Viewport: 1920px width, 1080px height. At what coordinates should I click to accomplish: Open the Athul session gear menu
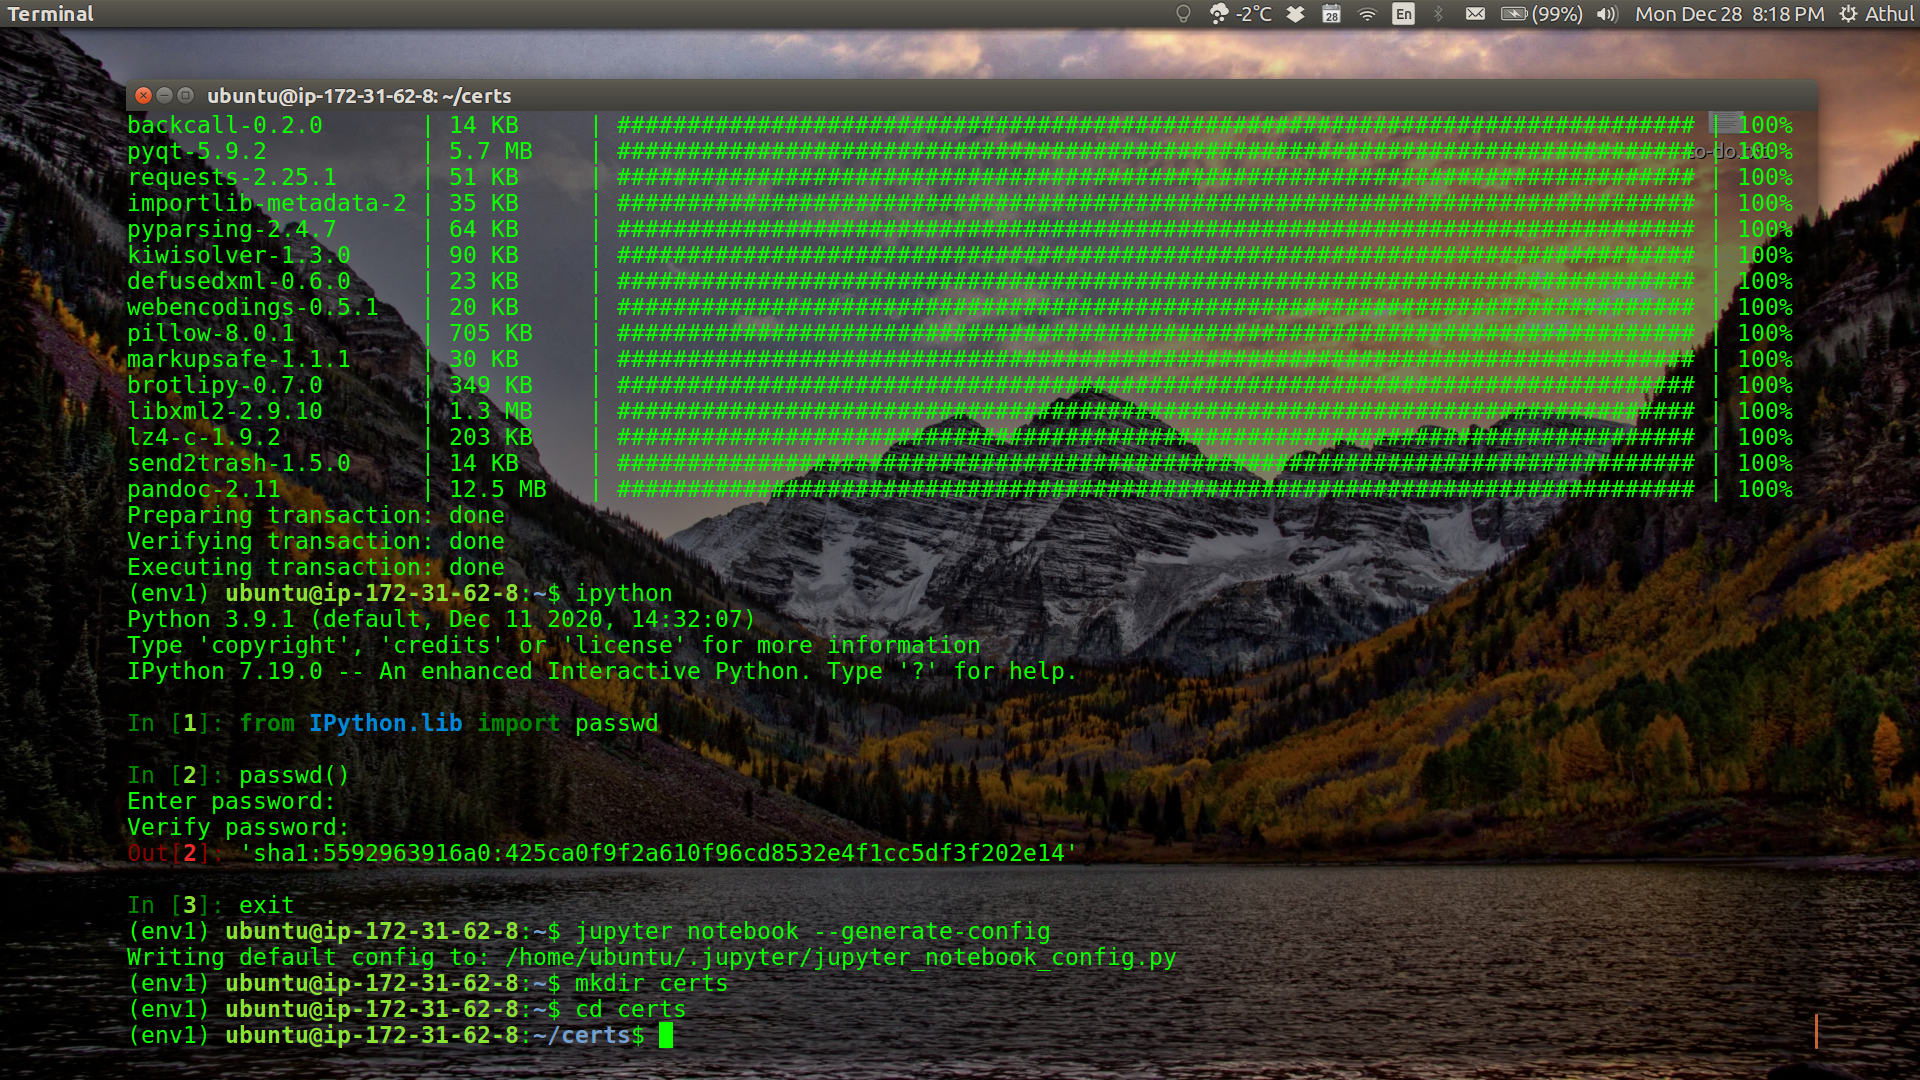pos(1877,14)
